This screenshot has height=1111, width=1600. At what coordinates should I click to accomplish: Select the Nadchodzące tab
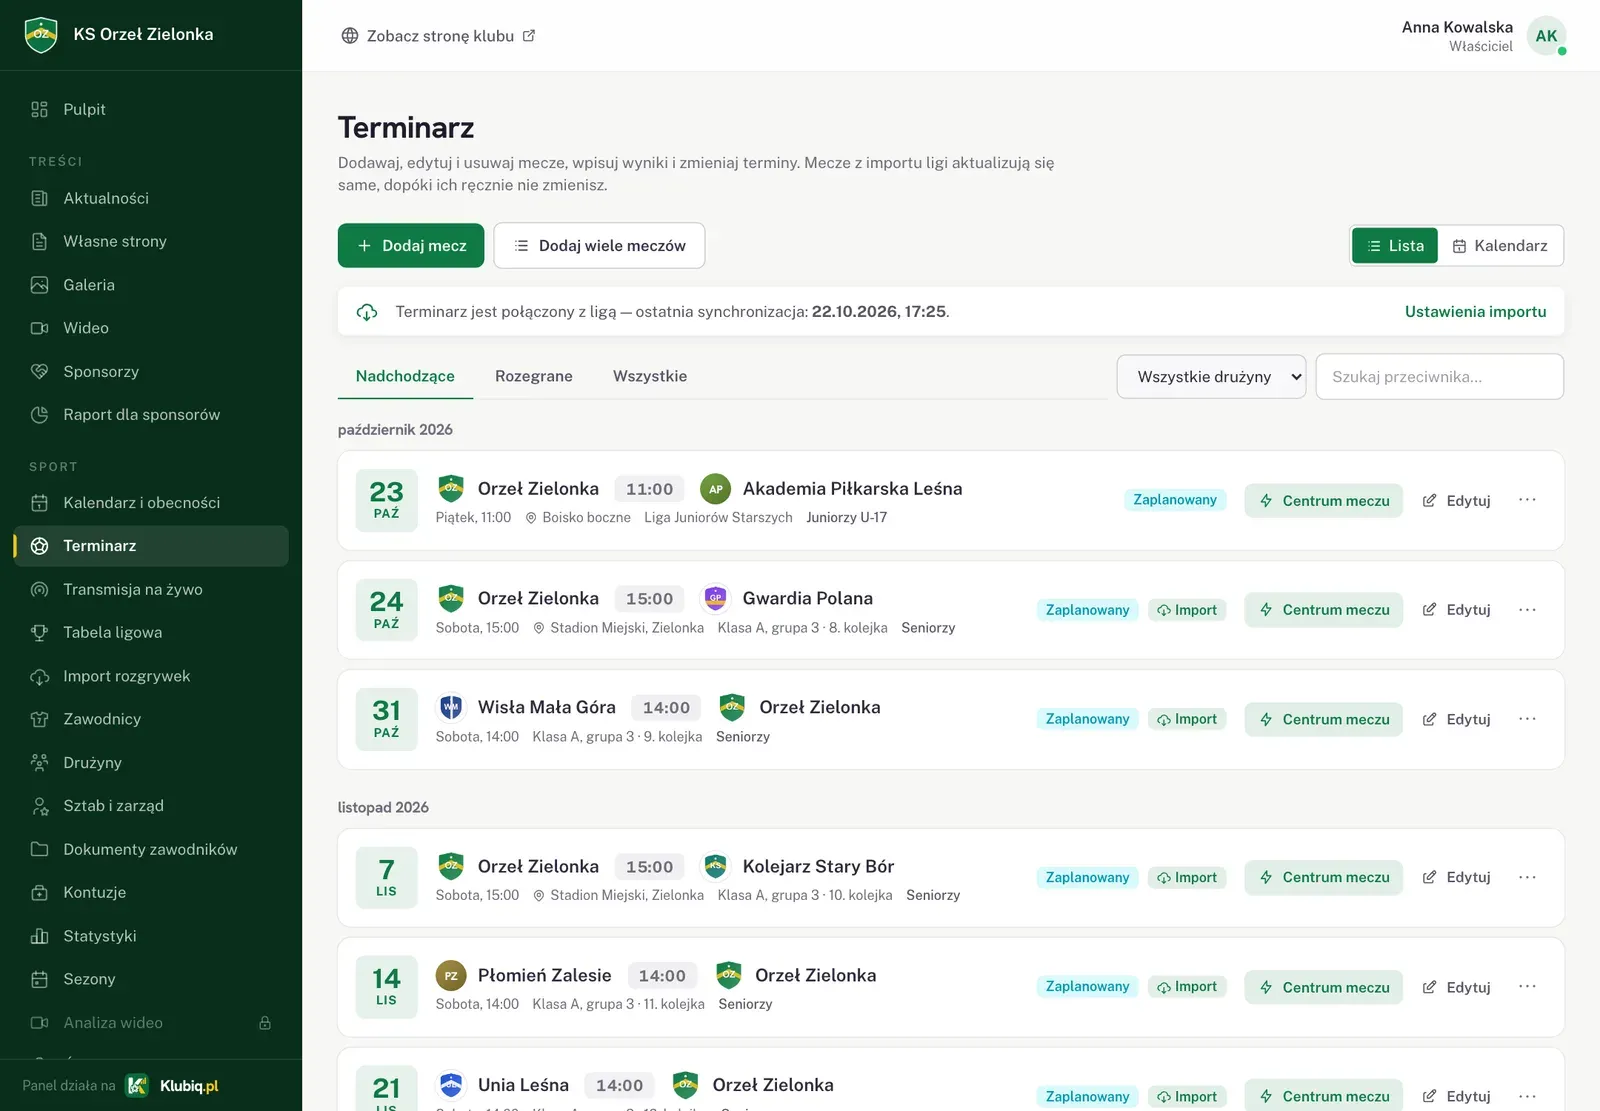pyautogui.click(x=405, y=377)
